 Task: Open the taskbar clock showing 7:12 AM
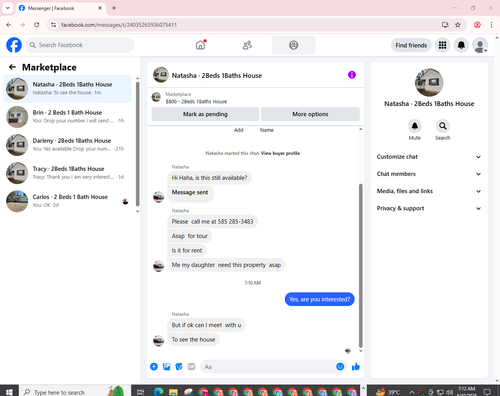466,392
